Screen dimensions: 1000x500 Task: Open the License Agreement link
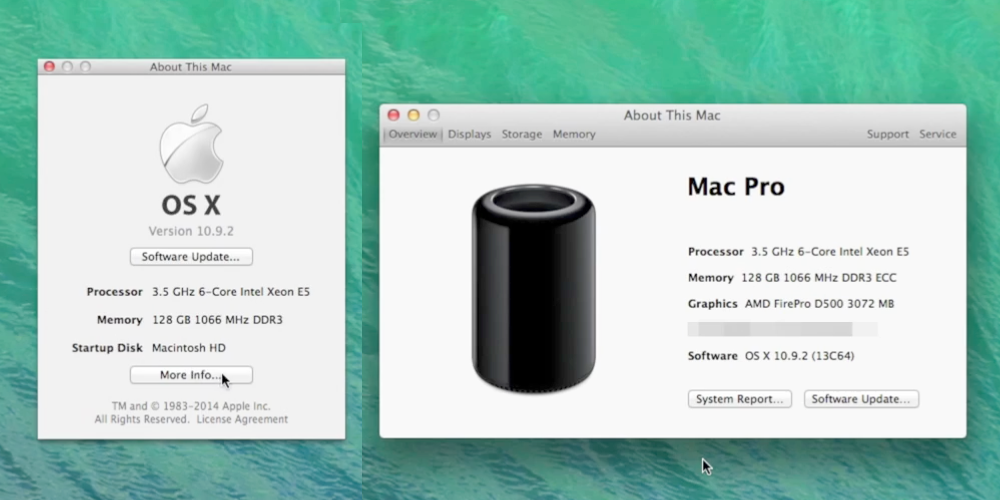click(x=242, y=419)
